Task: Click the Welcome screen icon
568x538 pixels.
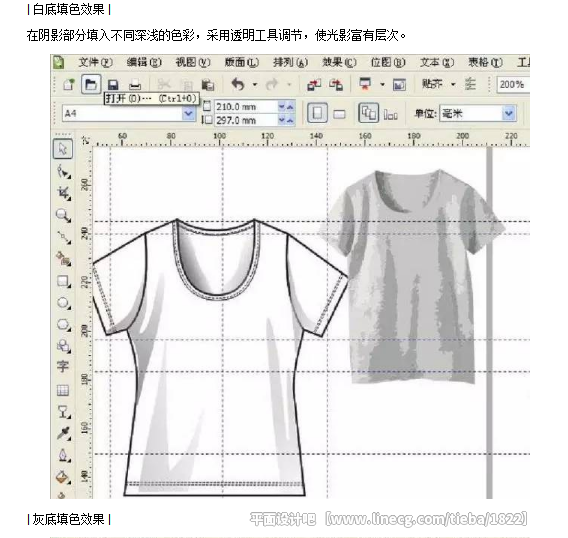Action: click(399, 85)
